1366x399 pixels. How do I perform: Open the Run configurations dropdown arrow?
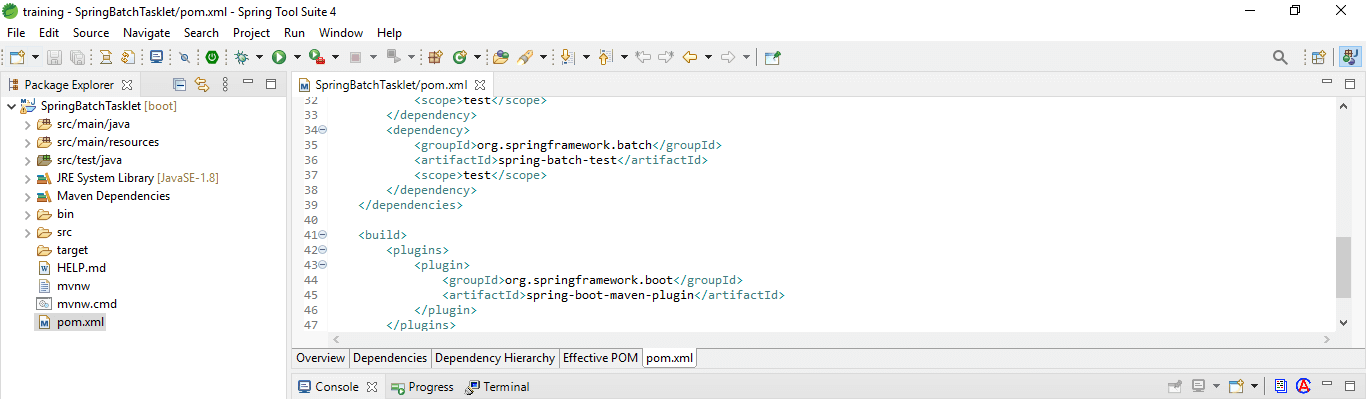(x=297, y=58)
